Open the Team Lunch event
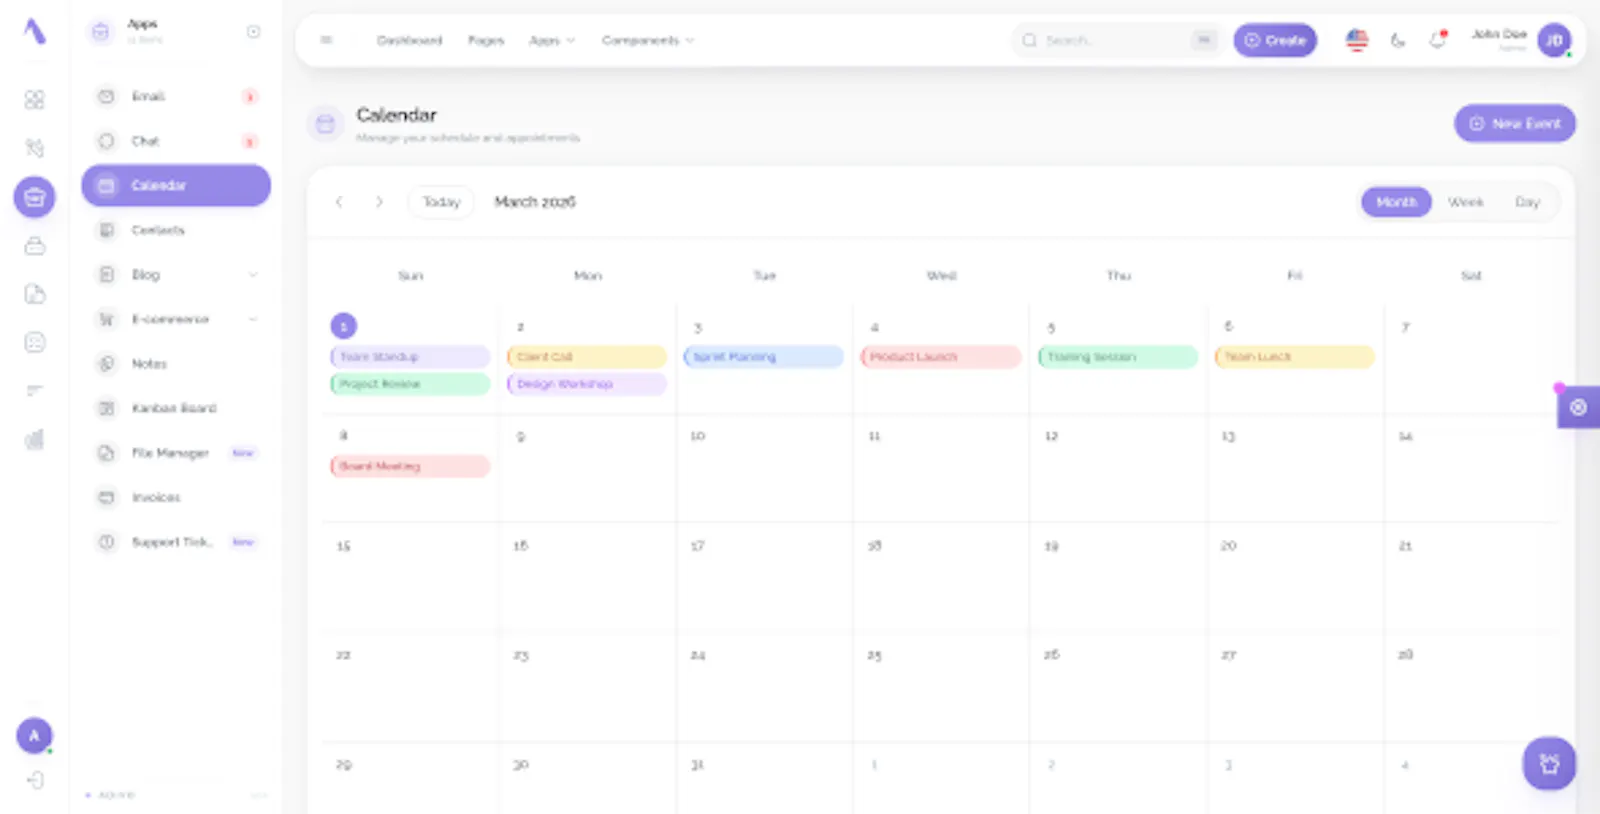Viewport: 1600px width, 814px height. pos(1295,357)
